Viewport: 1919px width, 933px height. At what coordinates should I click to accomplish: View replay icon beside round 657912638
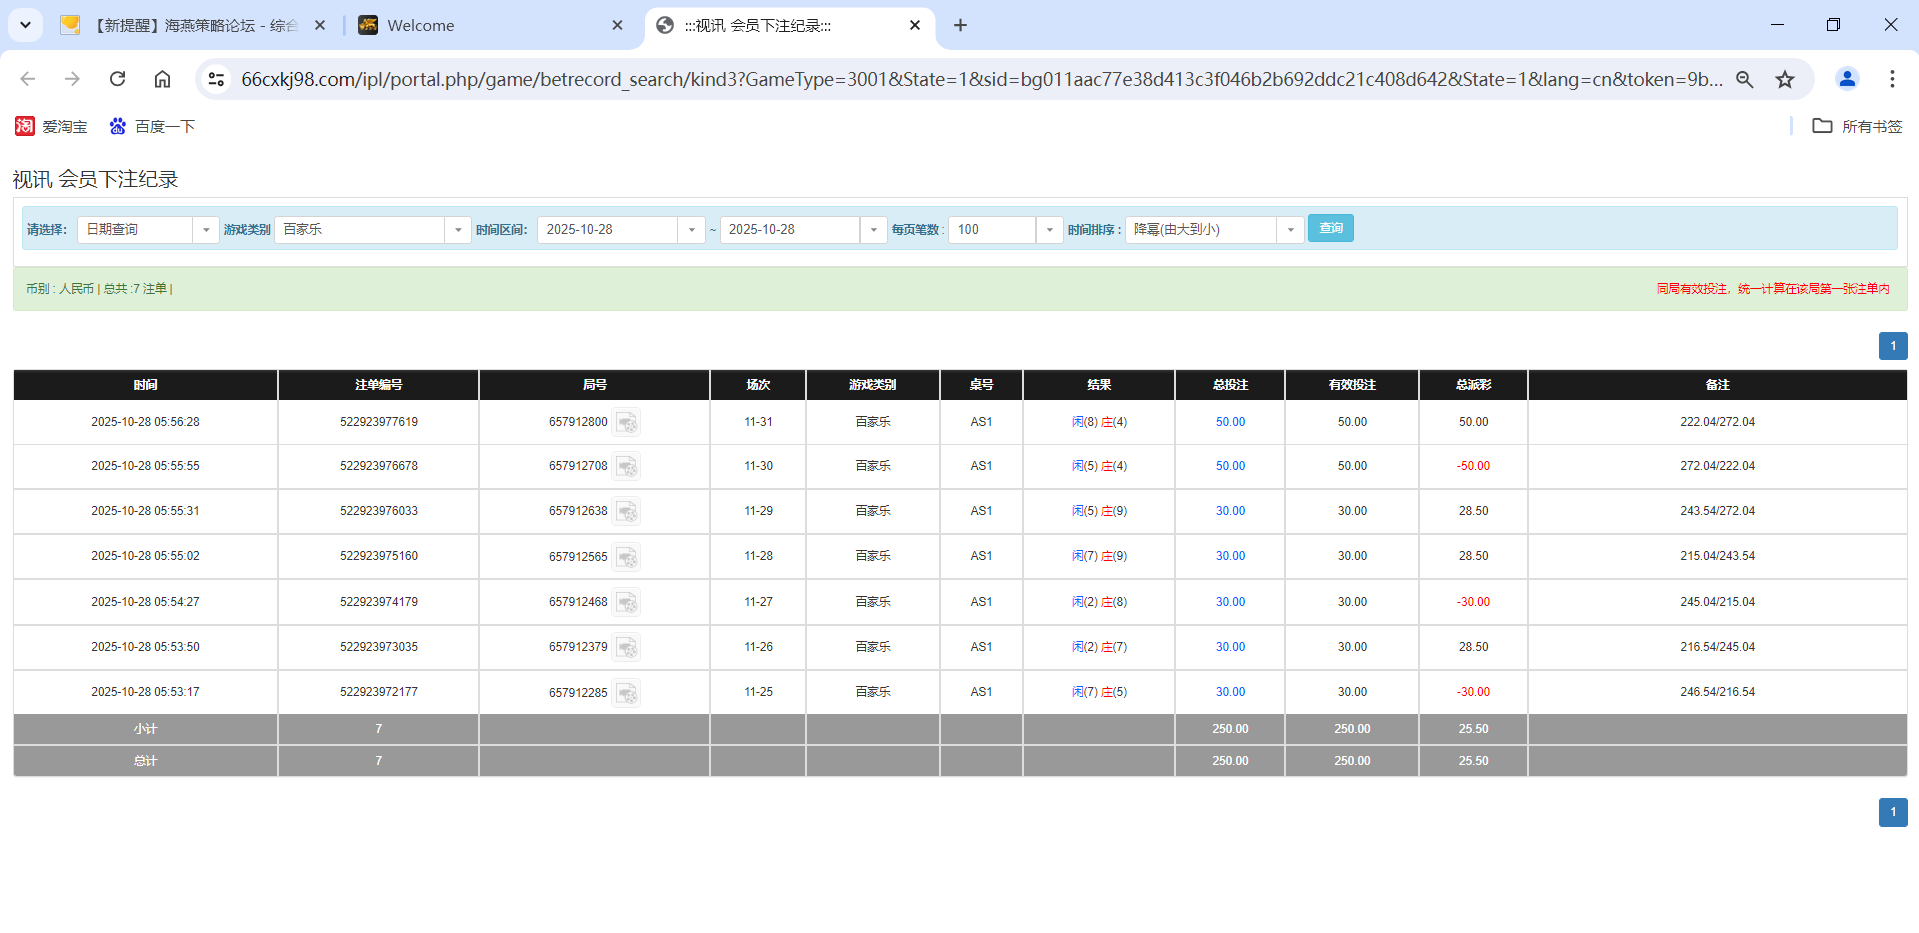627,511
